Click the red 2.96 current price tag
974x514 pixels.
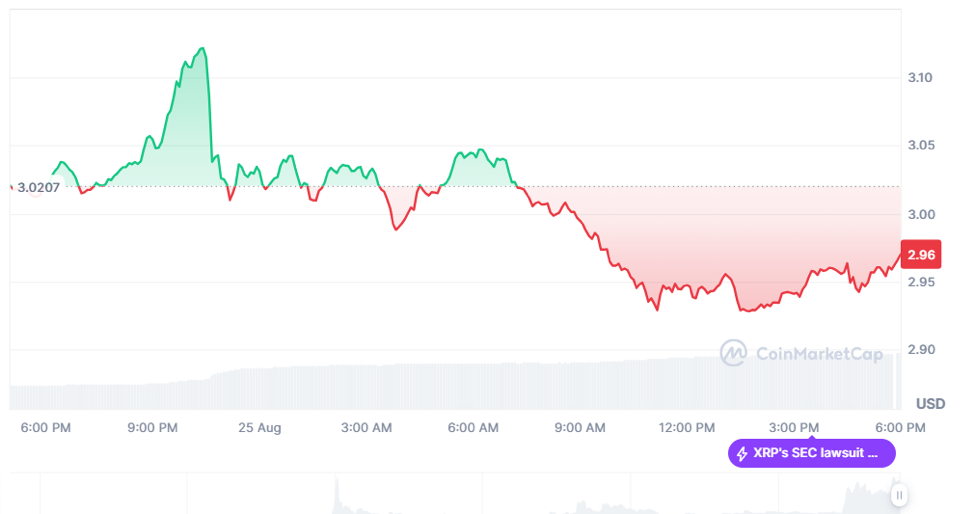pyautogui.click(x=920, y=255)
